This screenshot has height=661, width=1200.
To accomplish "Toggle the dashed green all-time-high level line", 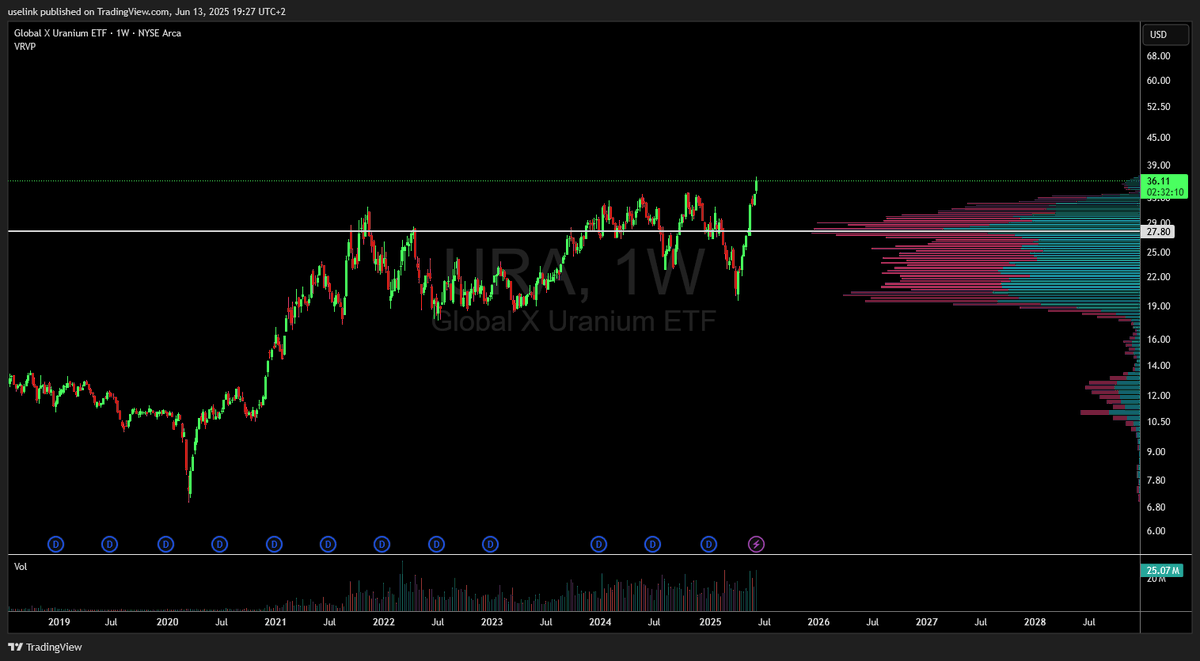I will (400, 181).
